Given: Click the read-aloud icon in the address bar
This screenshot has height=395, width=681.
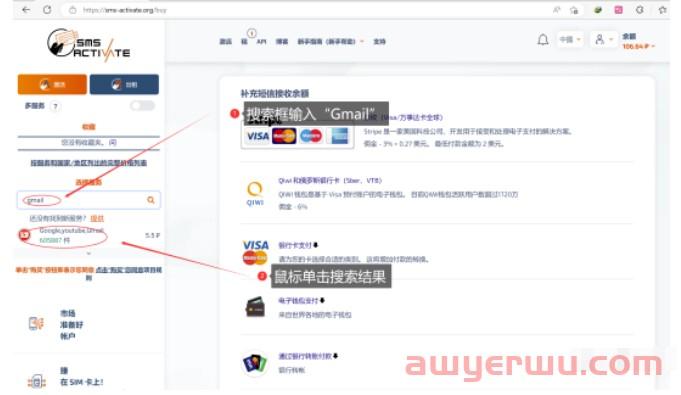Looking at the screenshot, I should [x=556, y=10].
